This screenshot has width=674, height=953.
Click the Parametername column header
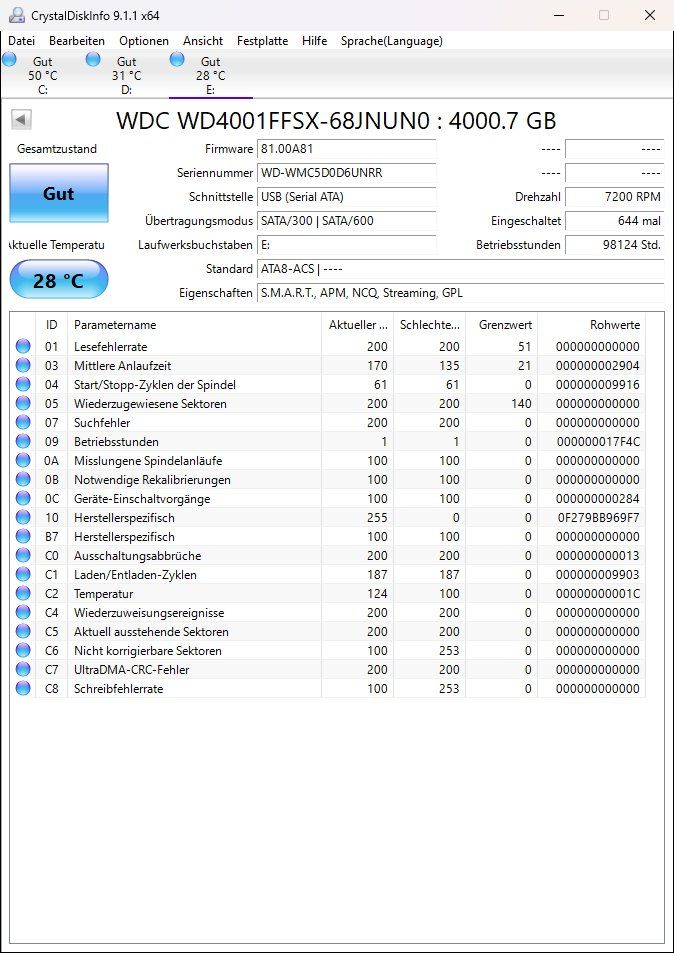pyautogui.click(x=194, y=325)
